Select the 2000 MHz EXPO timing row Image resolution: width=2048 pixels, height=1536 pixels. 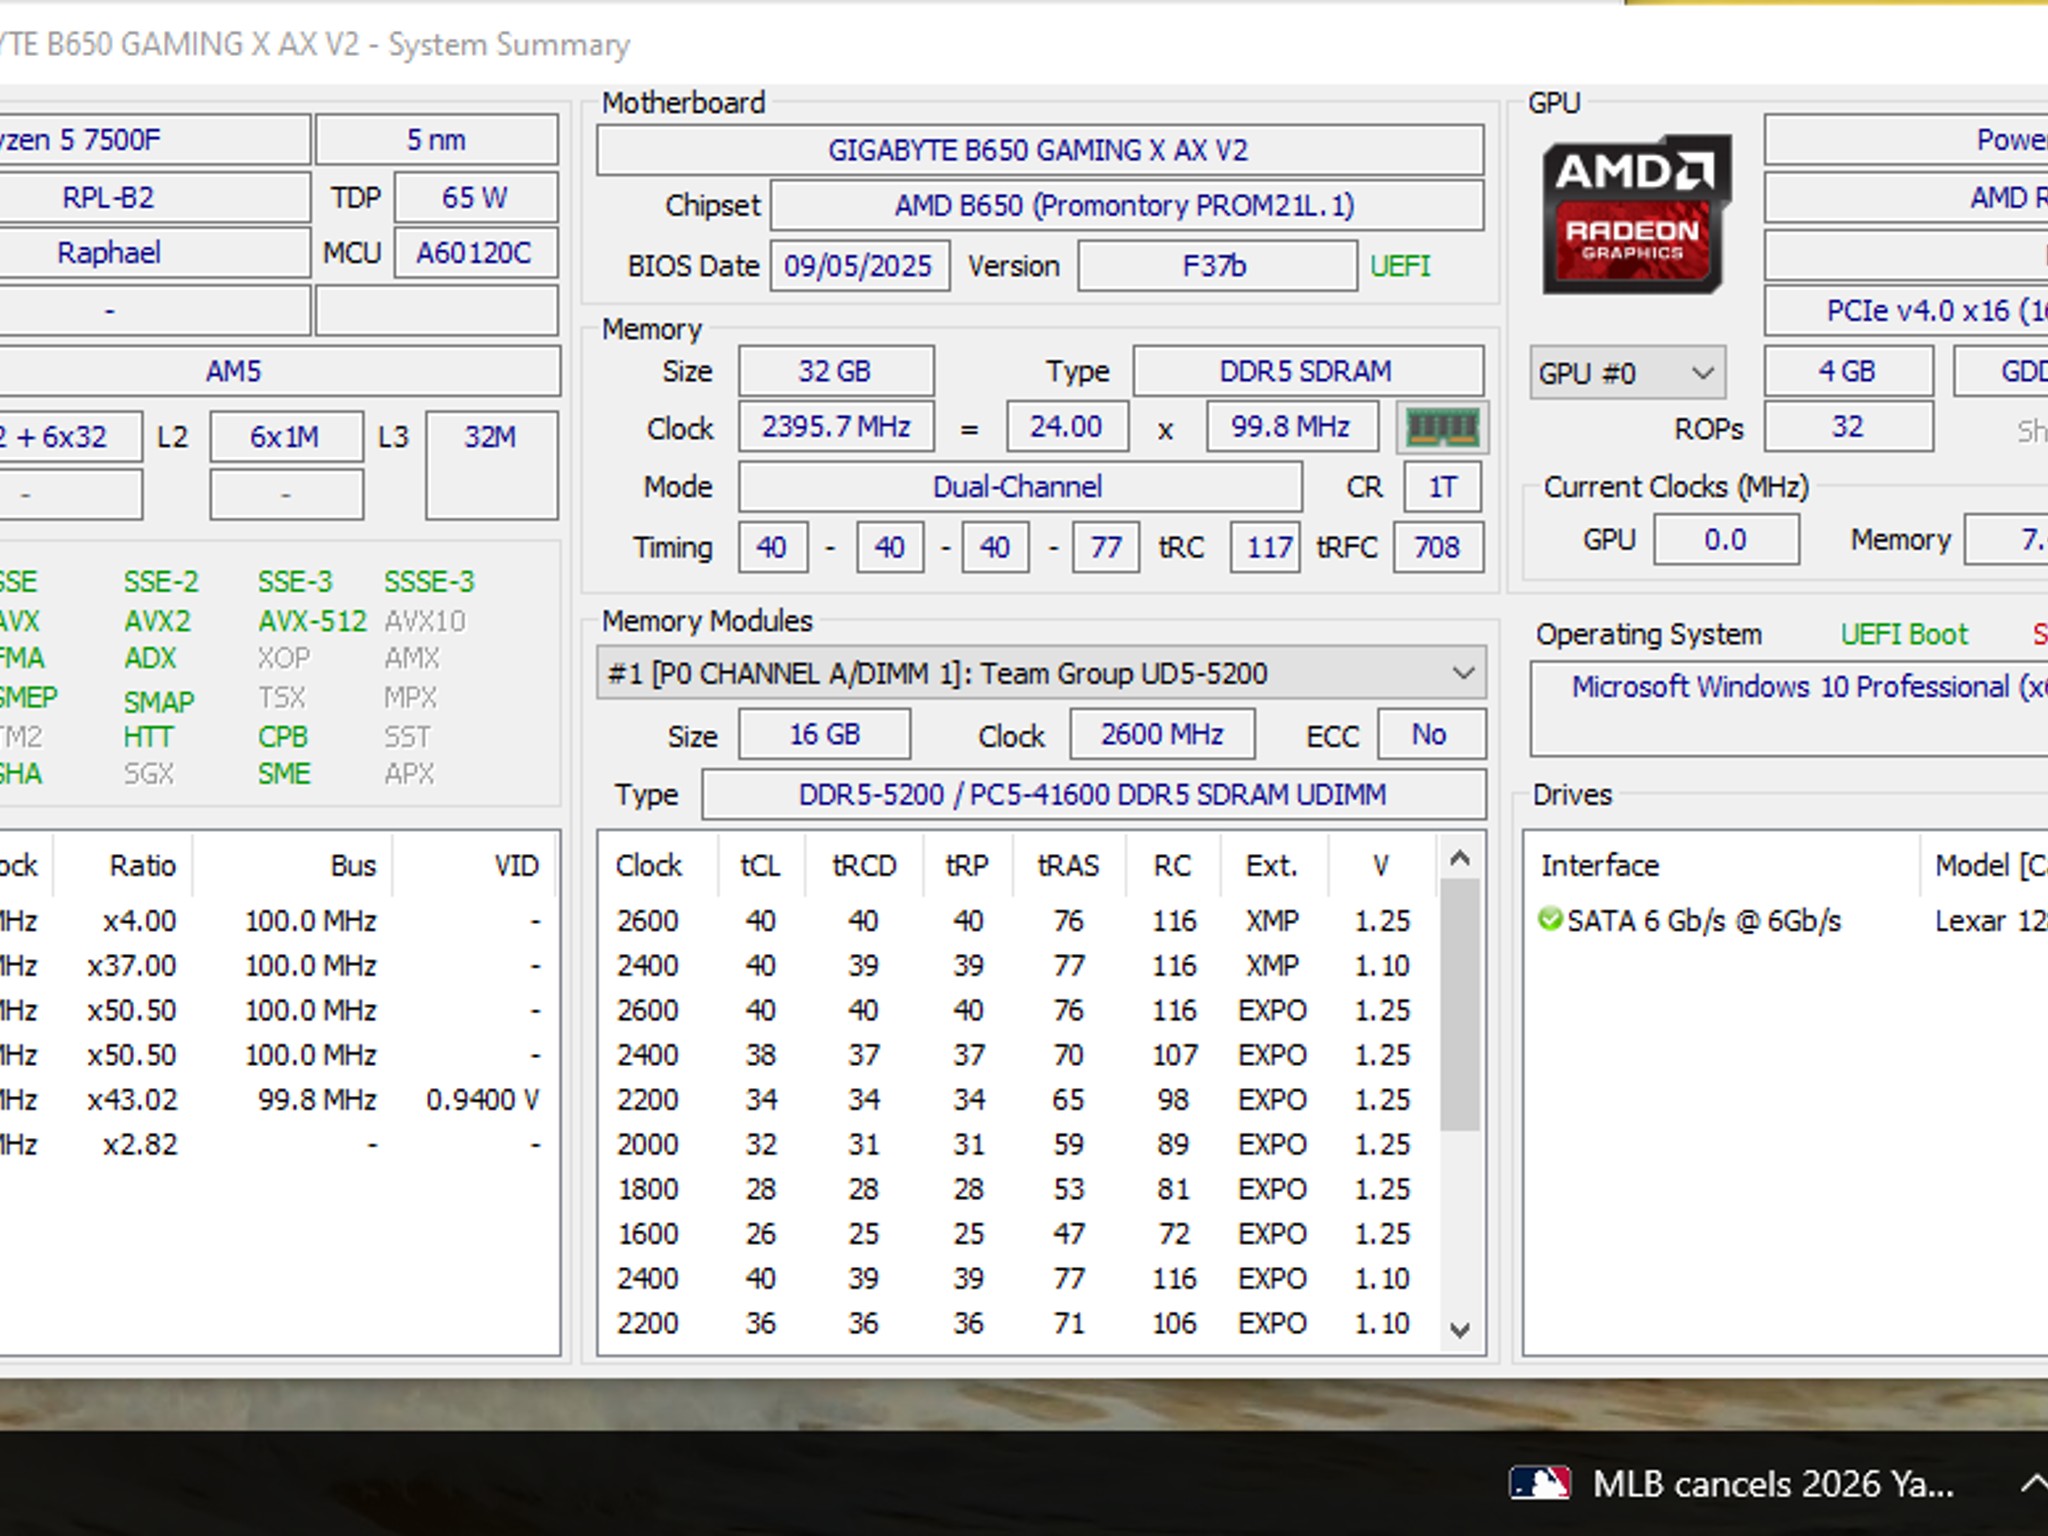point(1018,1144)
